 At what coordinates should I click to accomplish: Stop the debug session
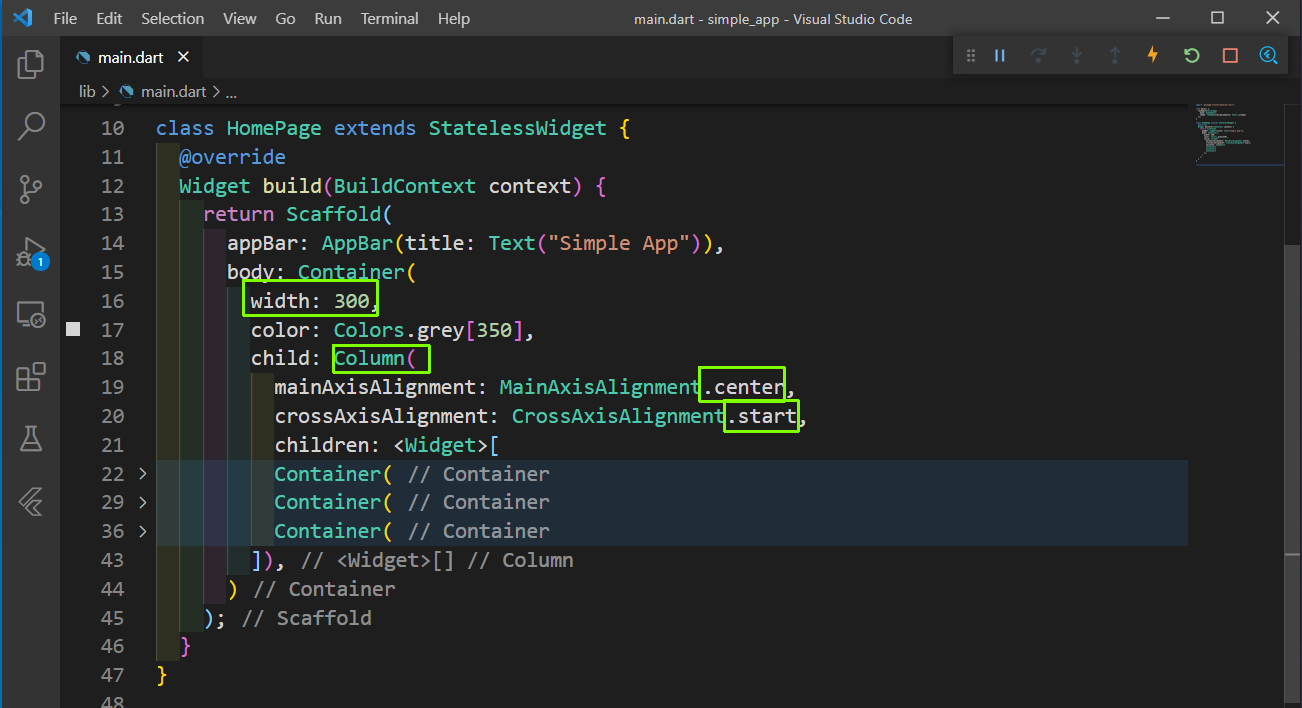click(x=1230, y=56)
